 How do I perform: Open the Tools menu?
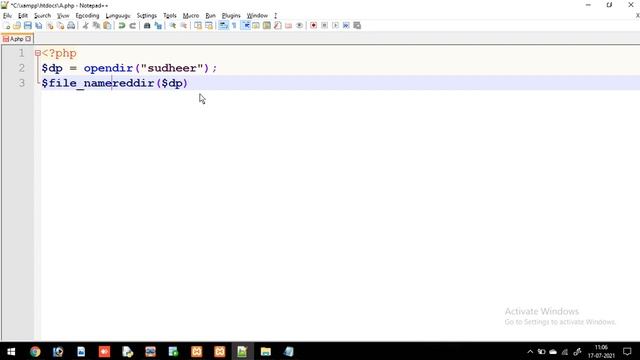[170, 16]
